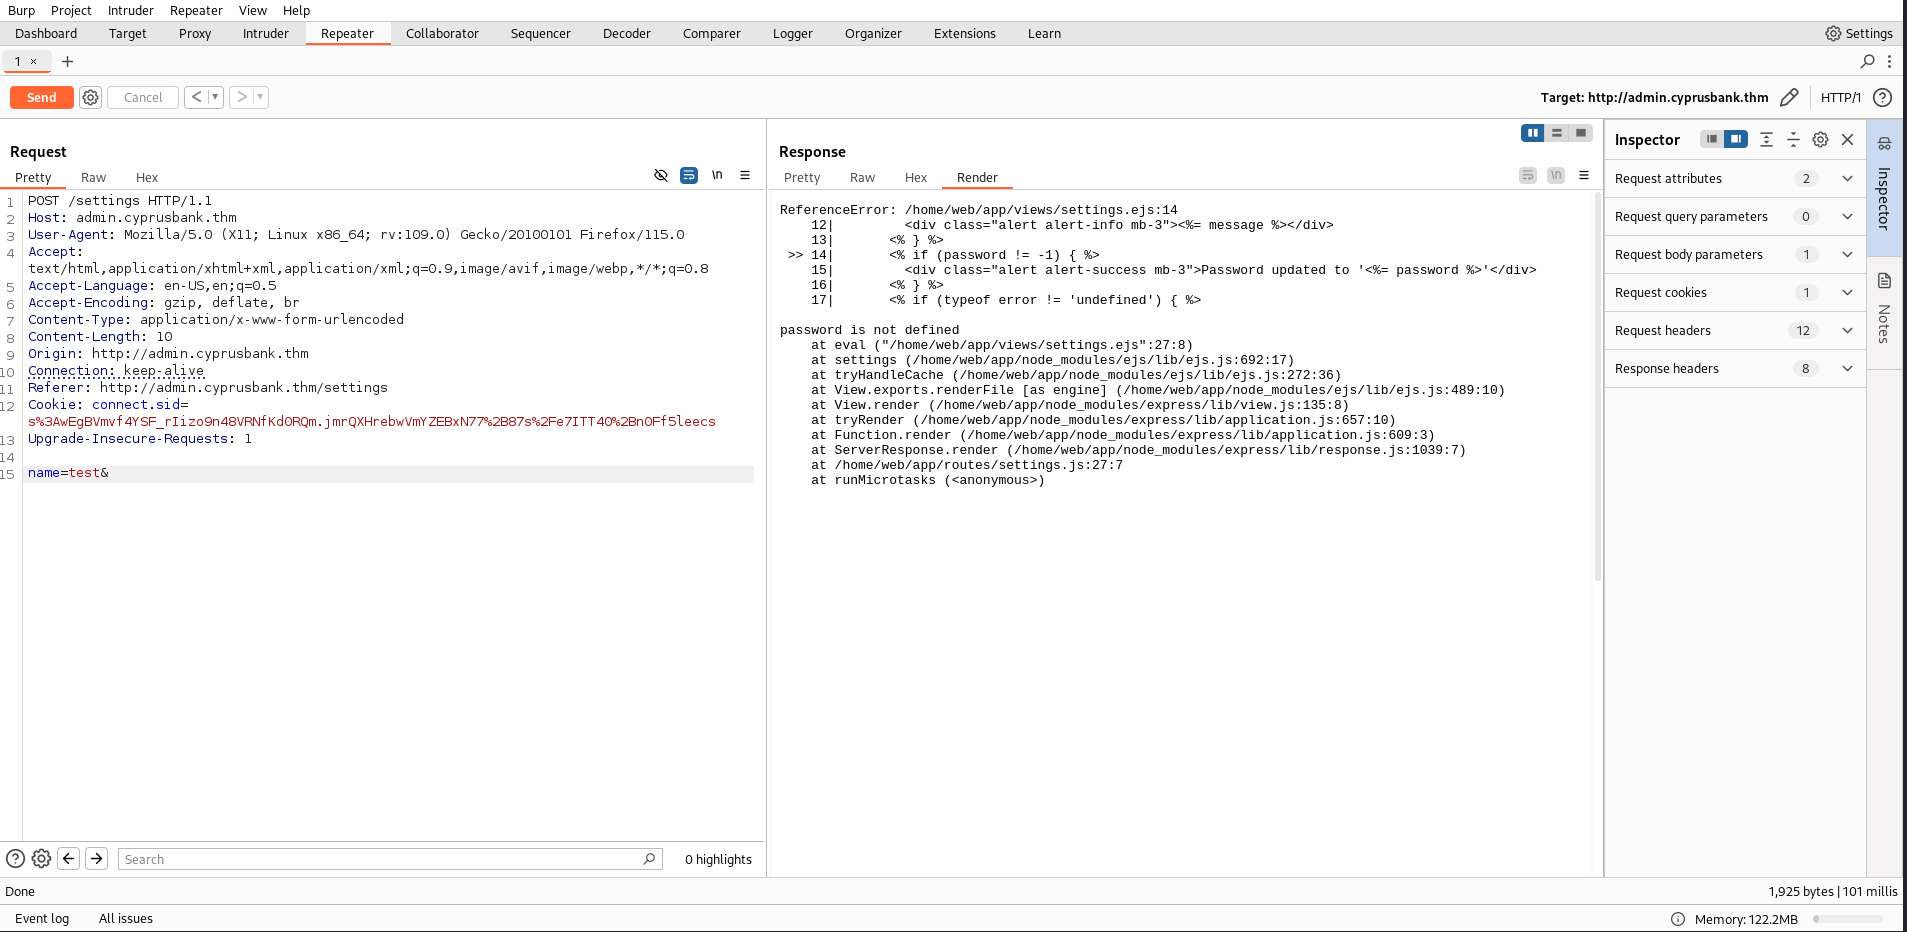Click the Send button
Viewport: 1907px width, 932px height.
(42, 97)
